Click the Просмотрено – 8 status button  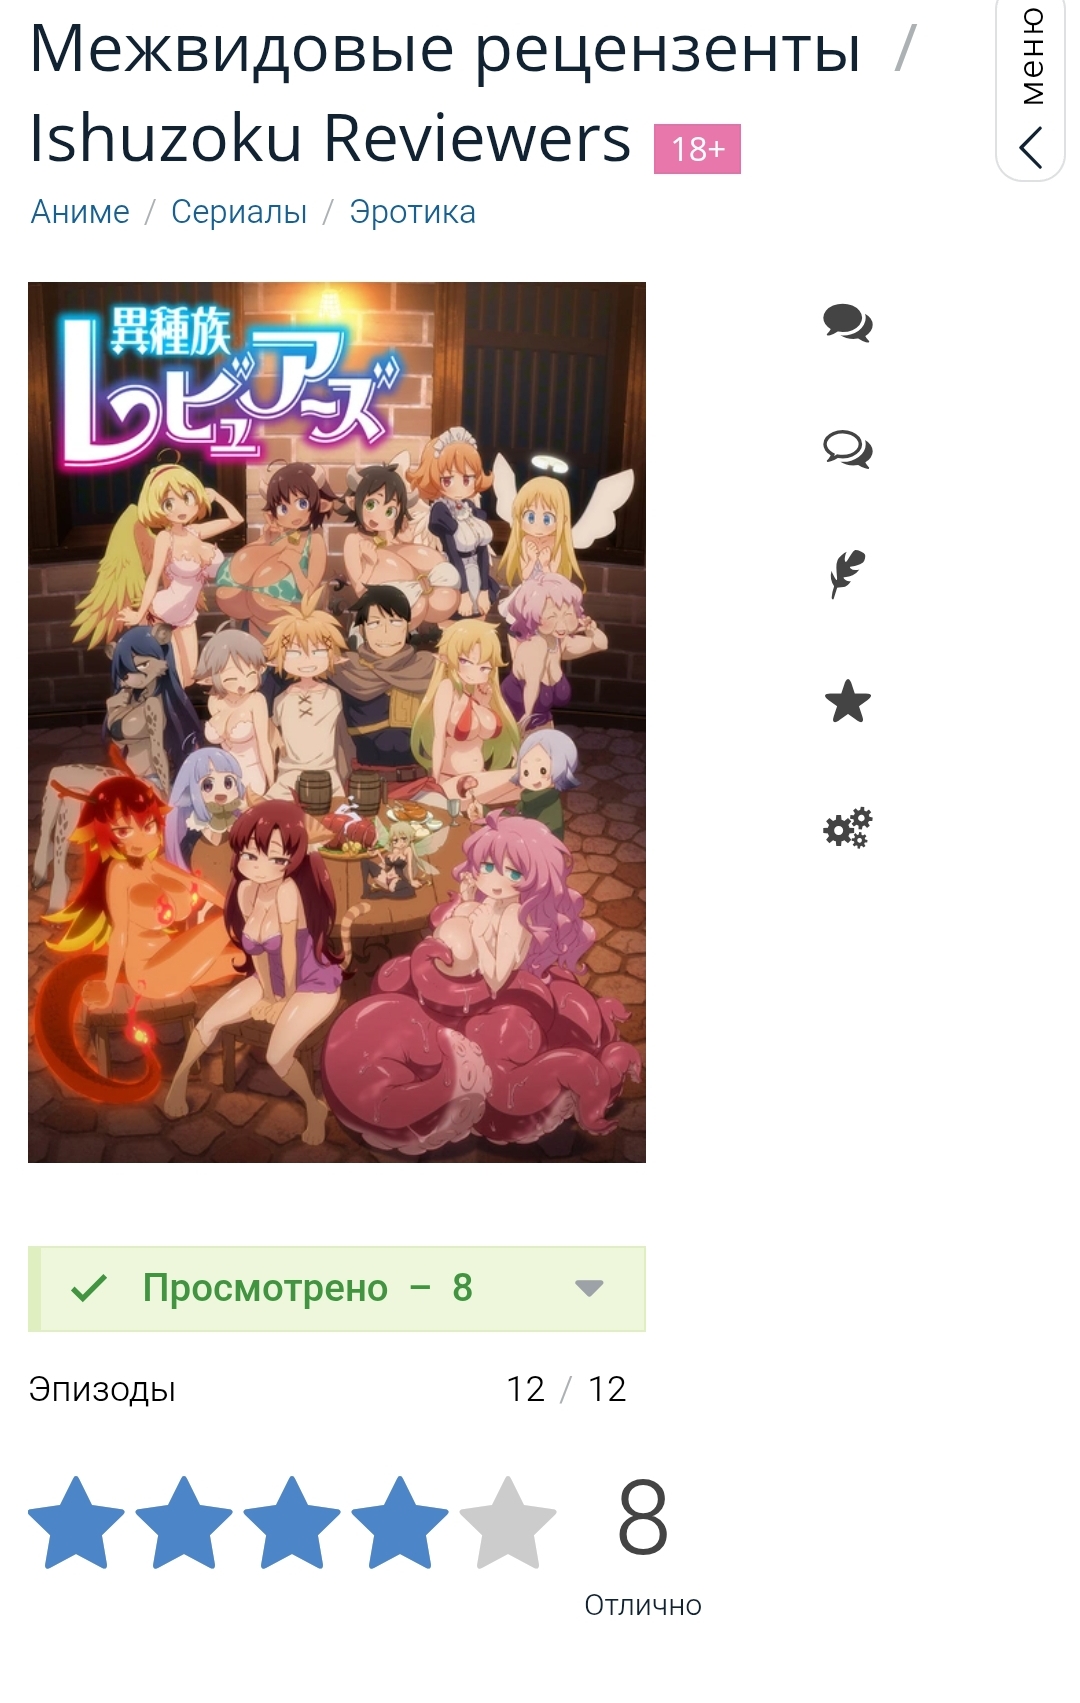pos(337,1289)
